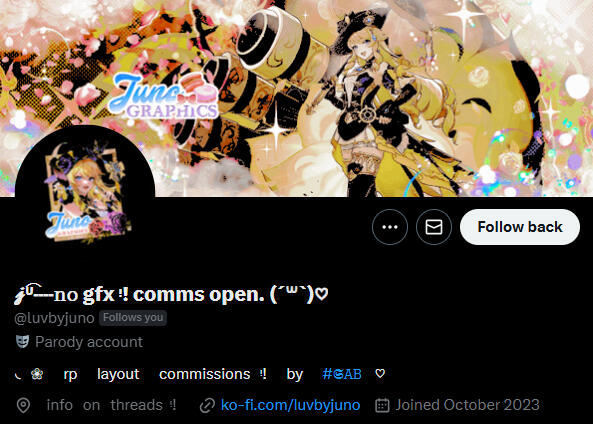Open the circular Juno profile picture
593x424 pixels.
click(85, 194)
